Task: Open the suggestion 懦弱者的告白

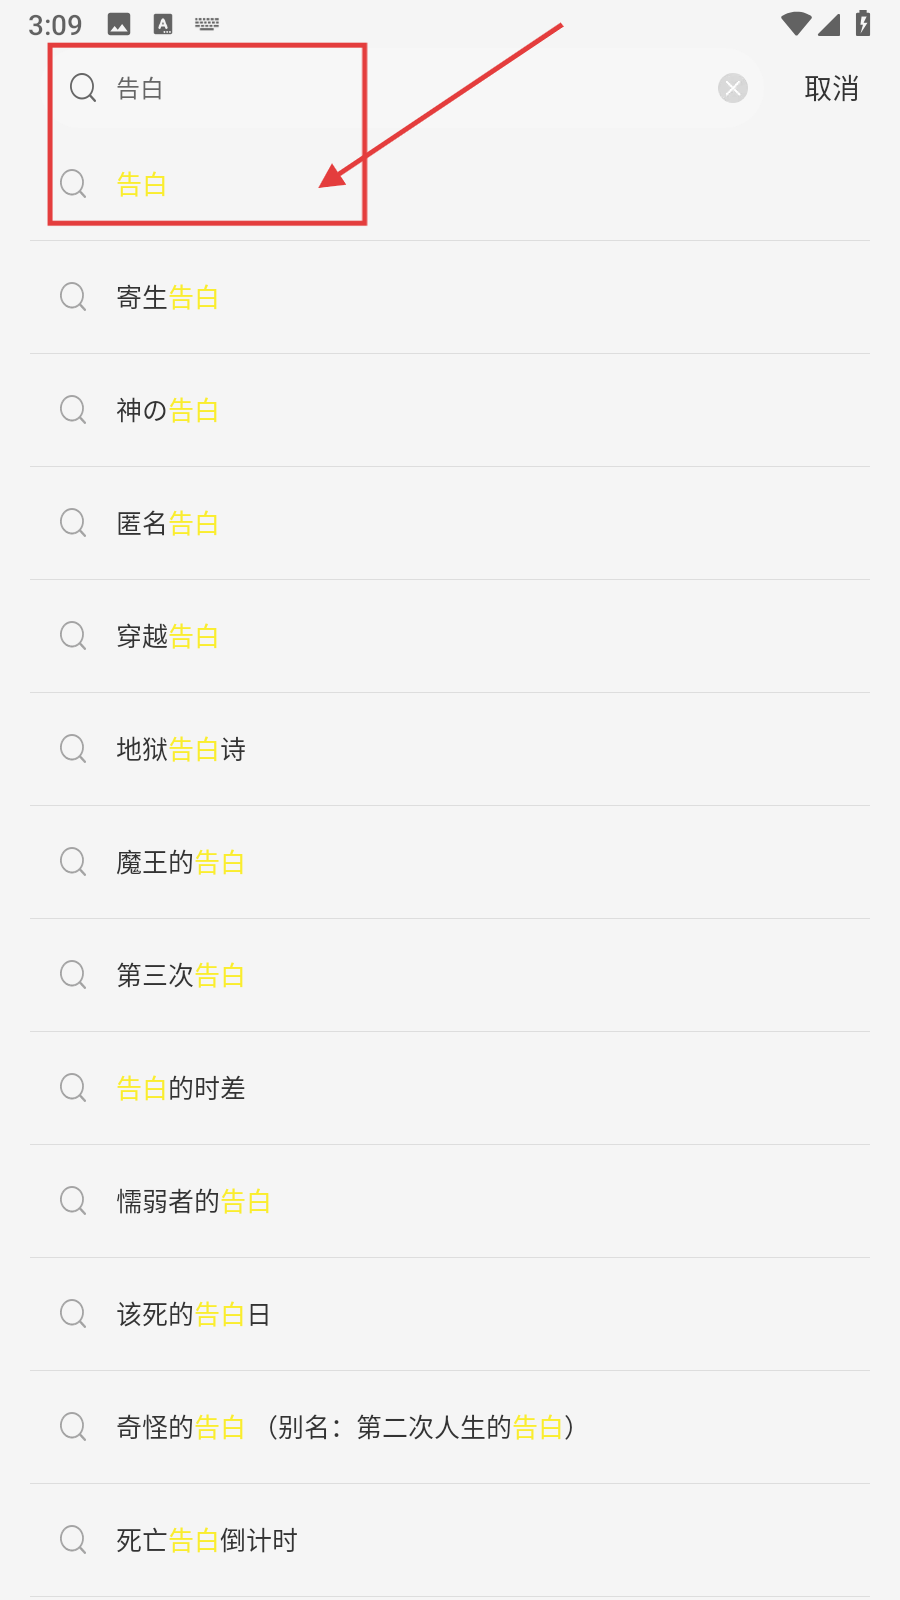Action: tap(194, 1201)
